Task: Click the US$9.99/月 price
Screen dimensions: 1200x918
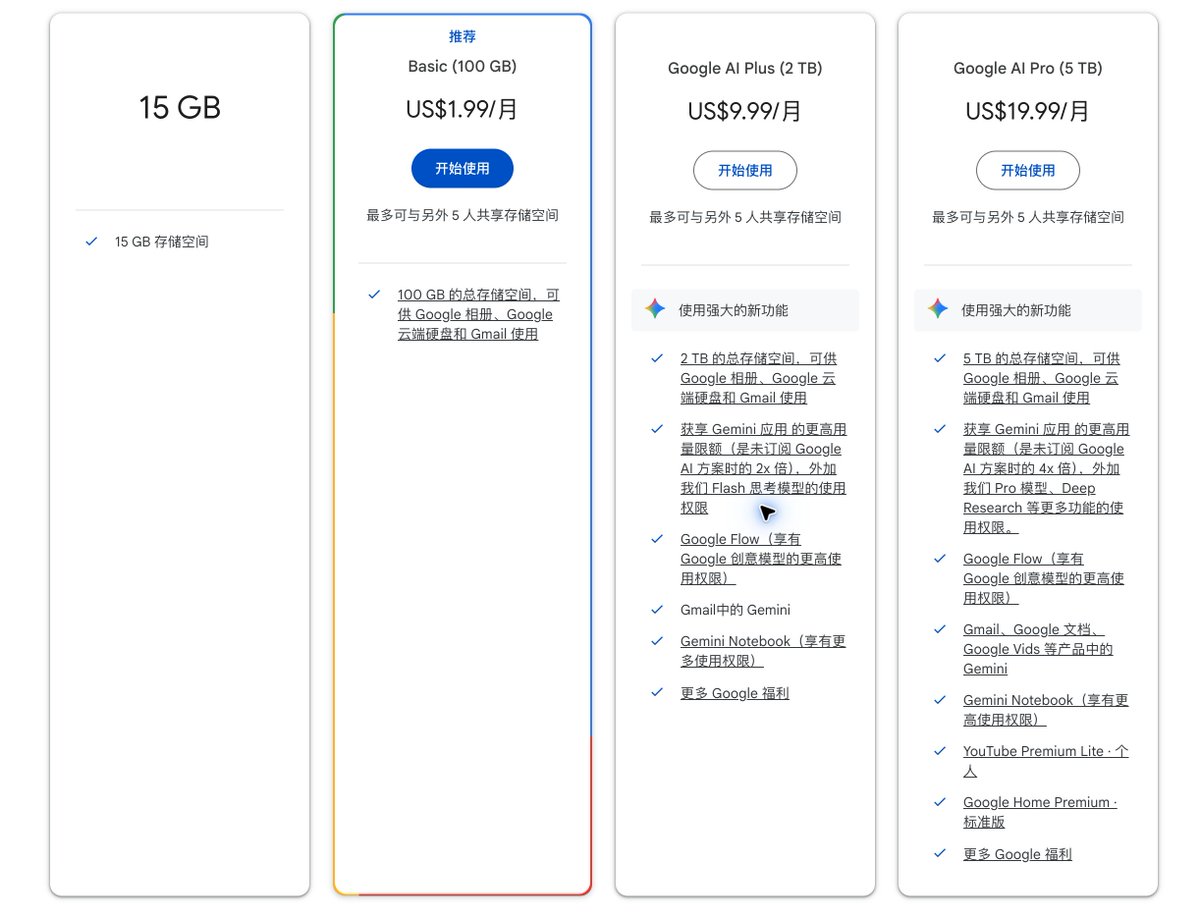Action: [745, 111]
